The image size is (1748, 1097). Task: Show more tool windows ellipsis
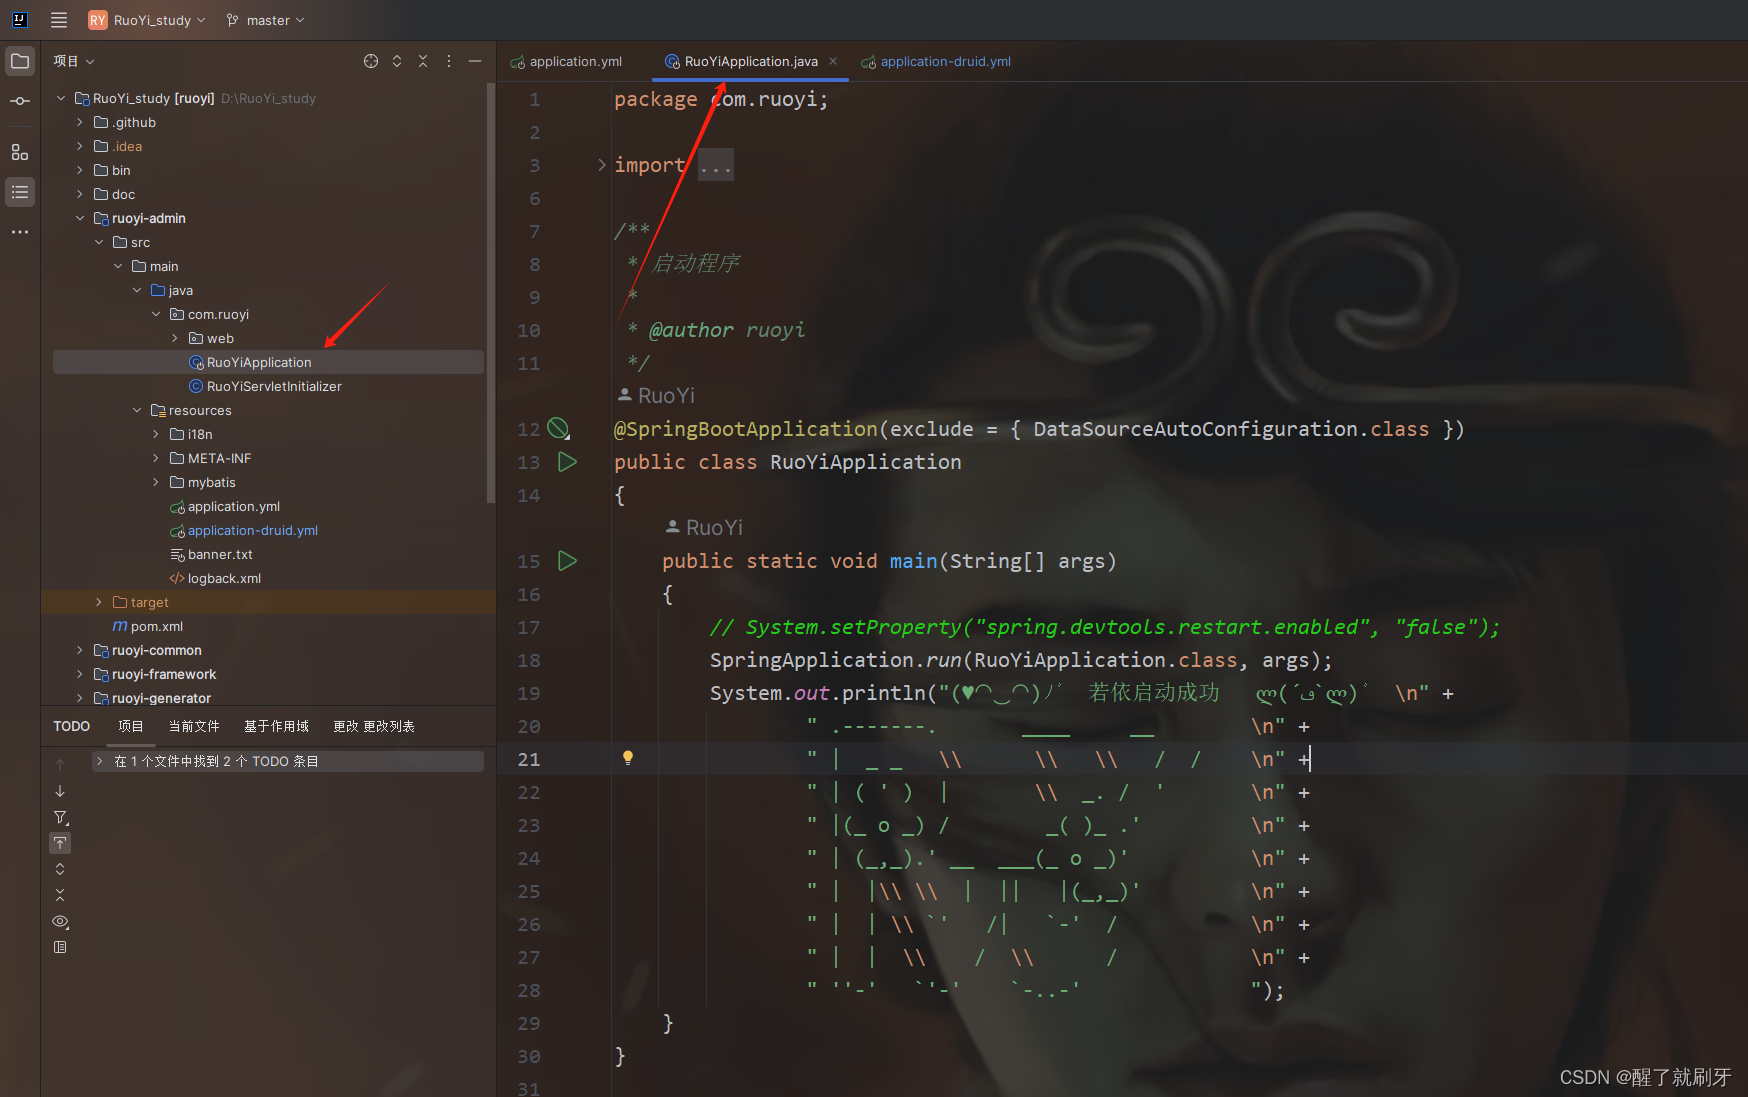coord(20,232)
